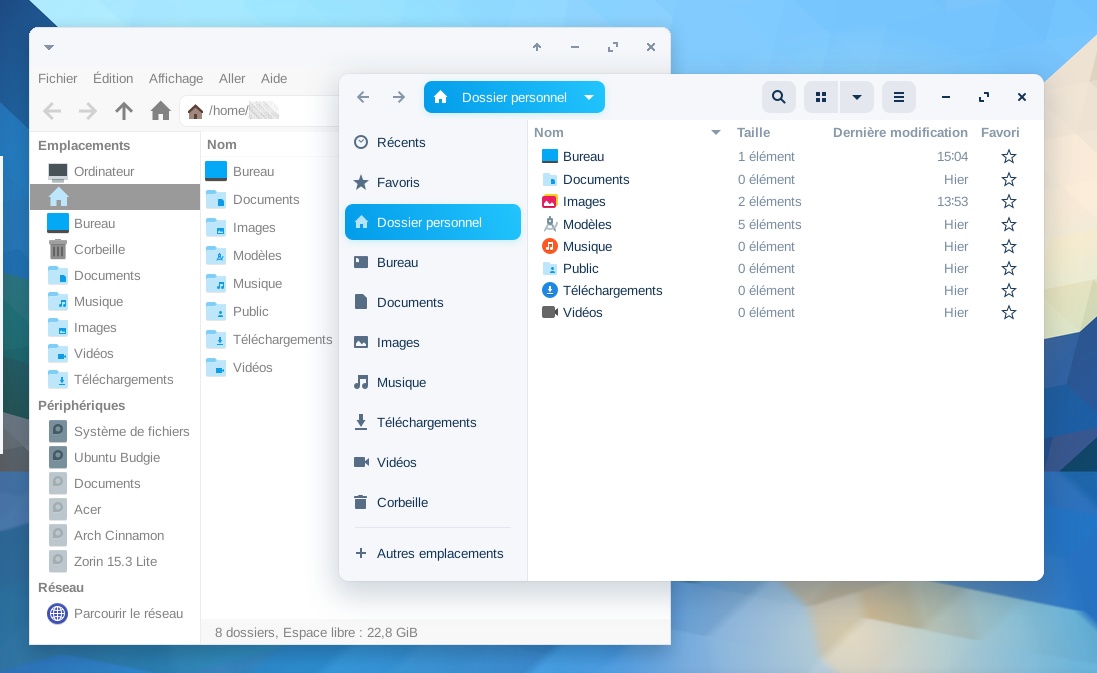The width and height of the screenshot is (1097, 673).
Task: Click the home icon in left toolbar
Action: 160,111
